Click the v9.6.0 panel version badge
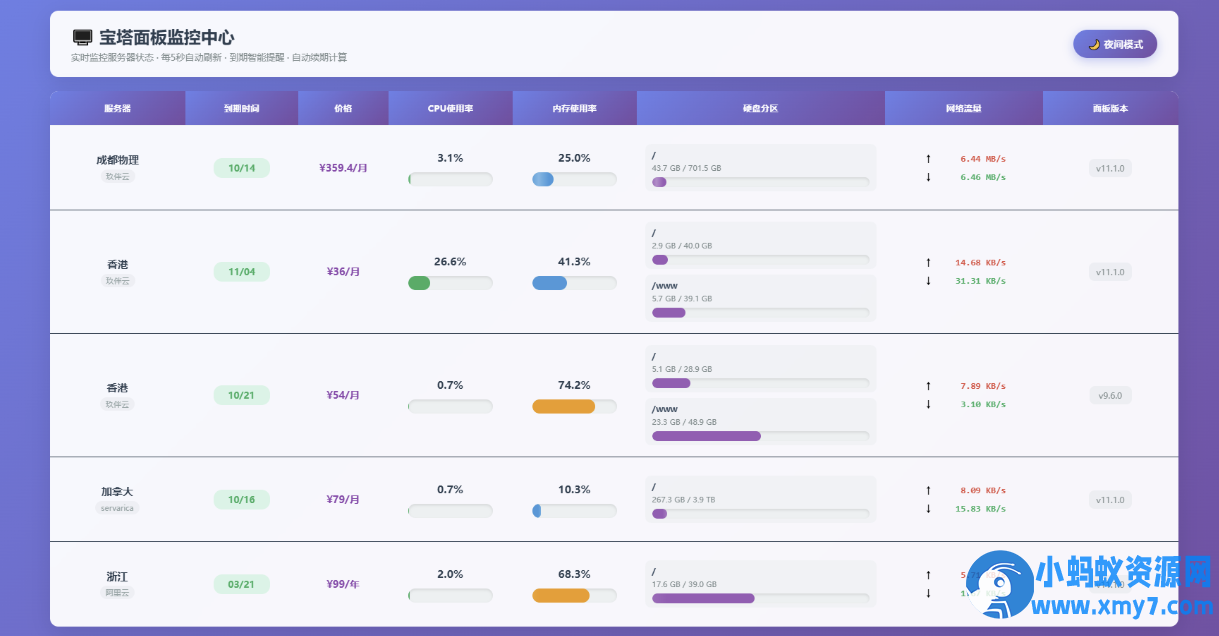 [1110, 395]
